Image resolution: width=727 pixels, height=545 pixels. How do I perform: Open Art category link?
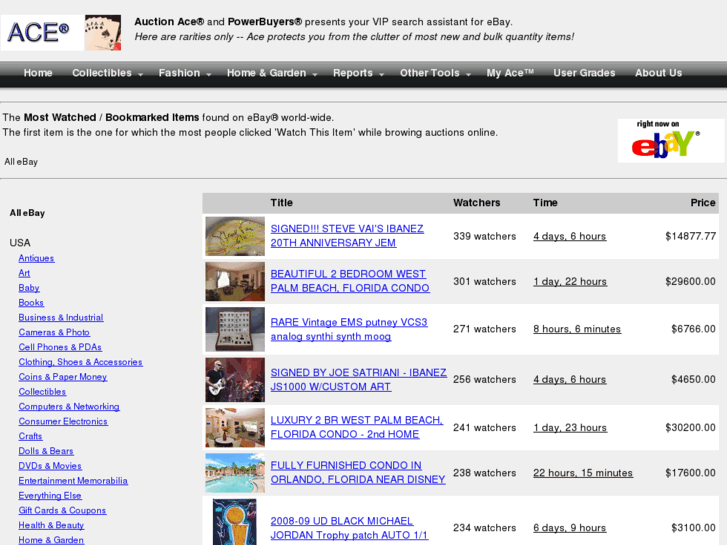click(x=24, y=273)
